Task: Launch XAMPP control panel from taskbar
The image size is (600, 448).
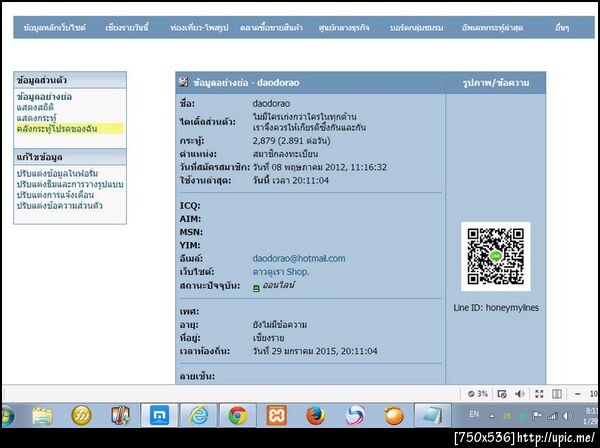Action: [x=277, y=415]
